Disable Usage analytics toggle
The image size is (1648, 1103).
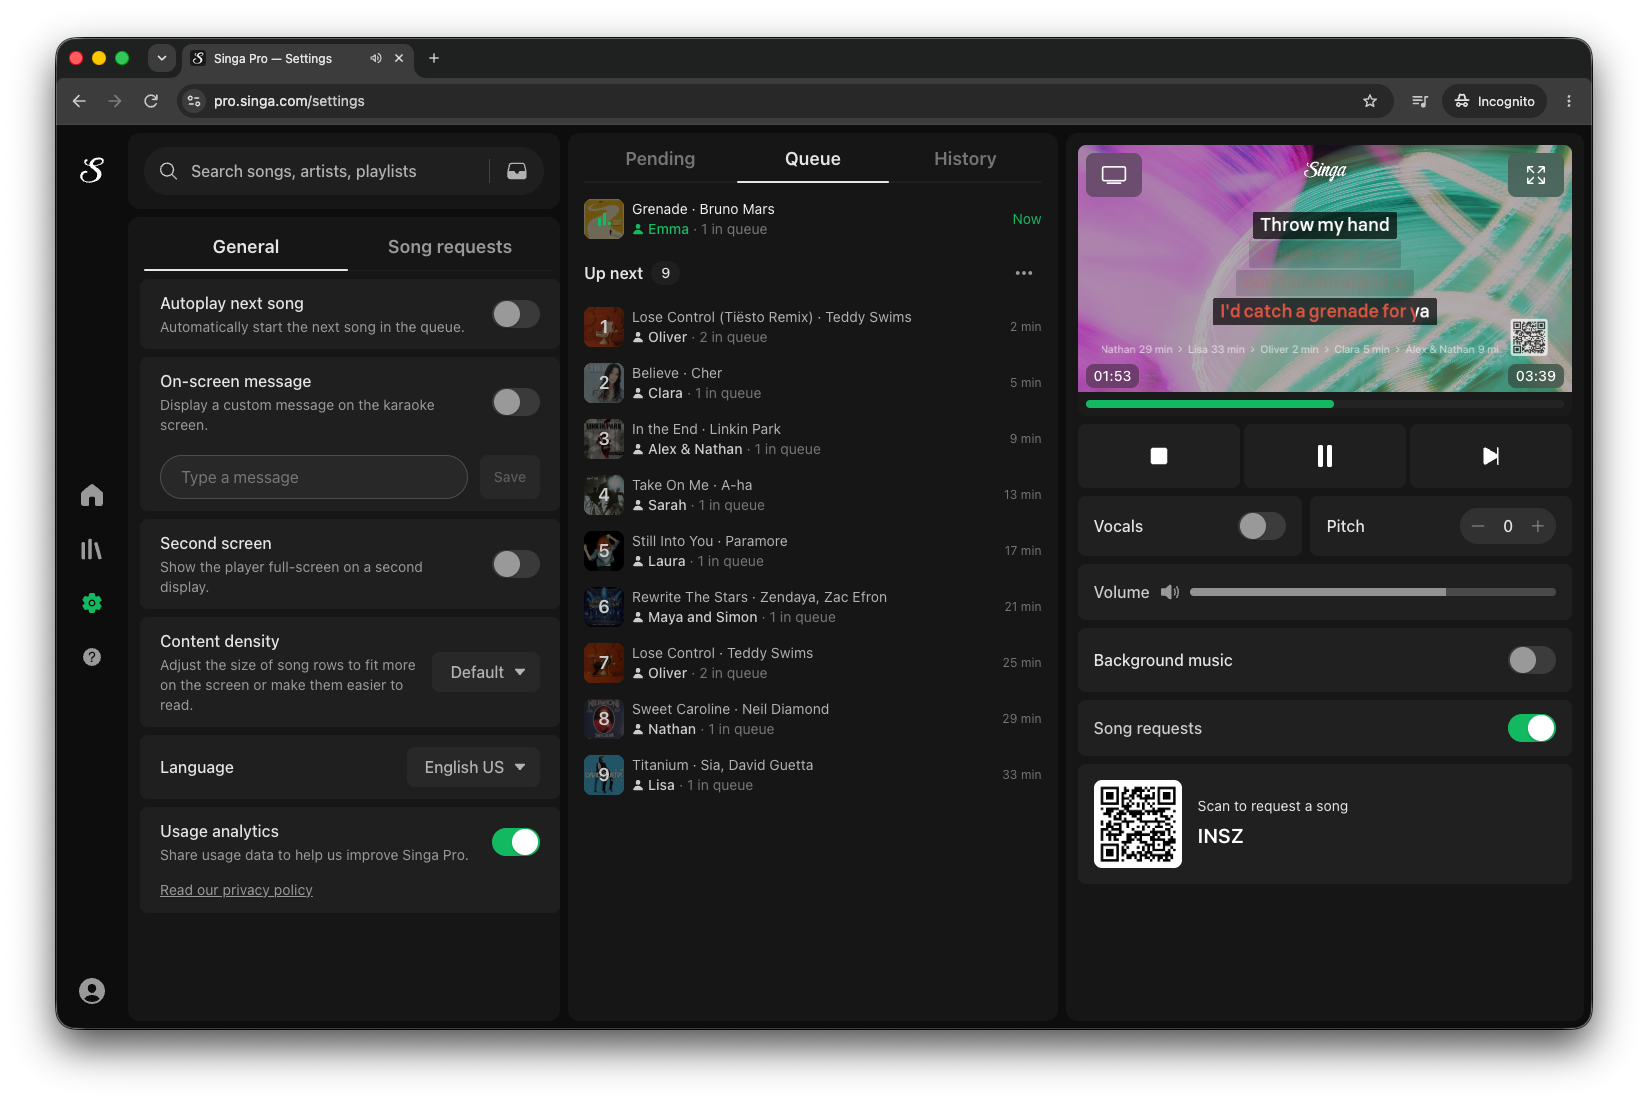tap(516, 842)
